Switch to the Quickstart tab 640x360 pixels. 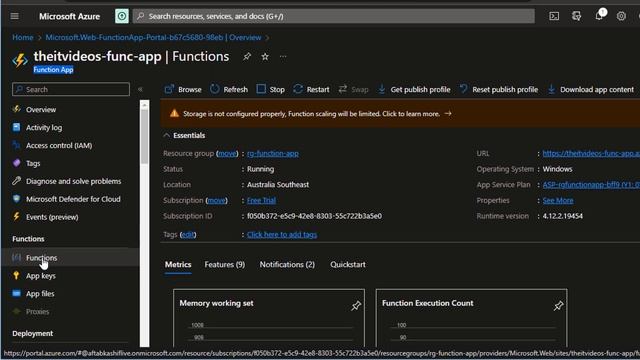348,265
